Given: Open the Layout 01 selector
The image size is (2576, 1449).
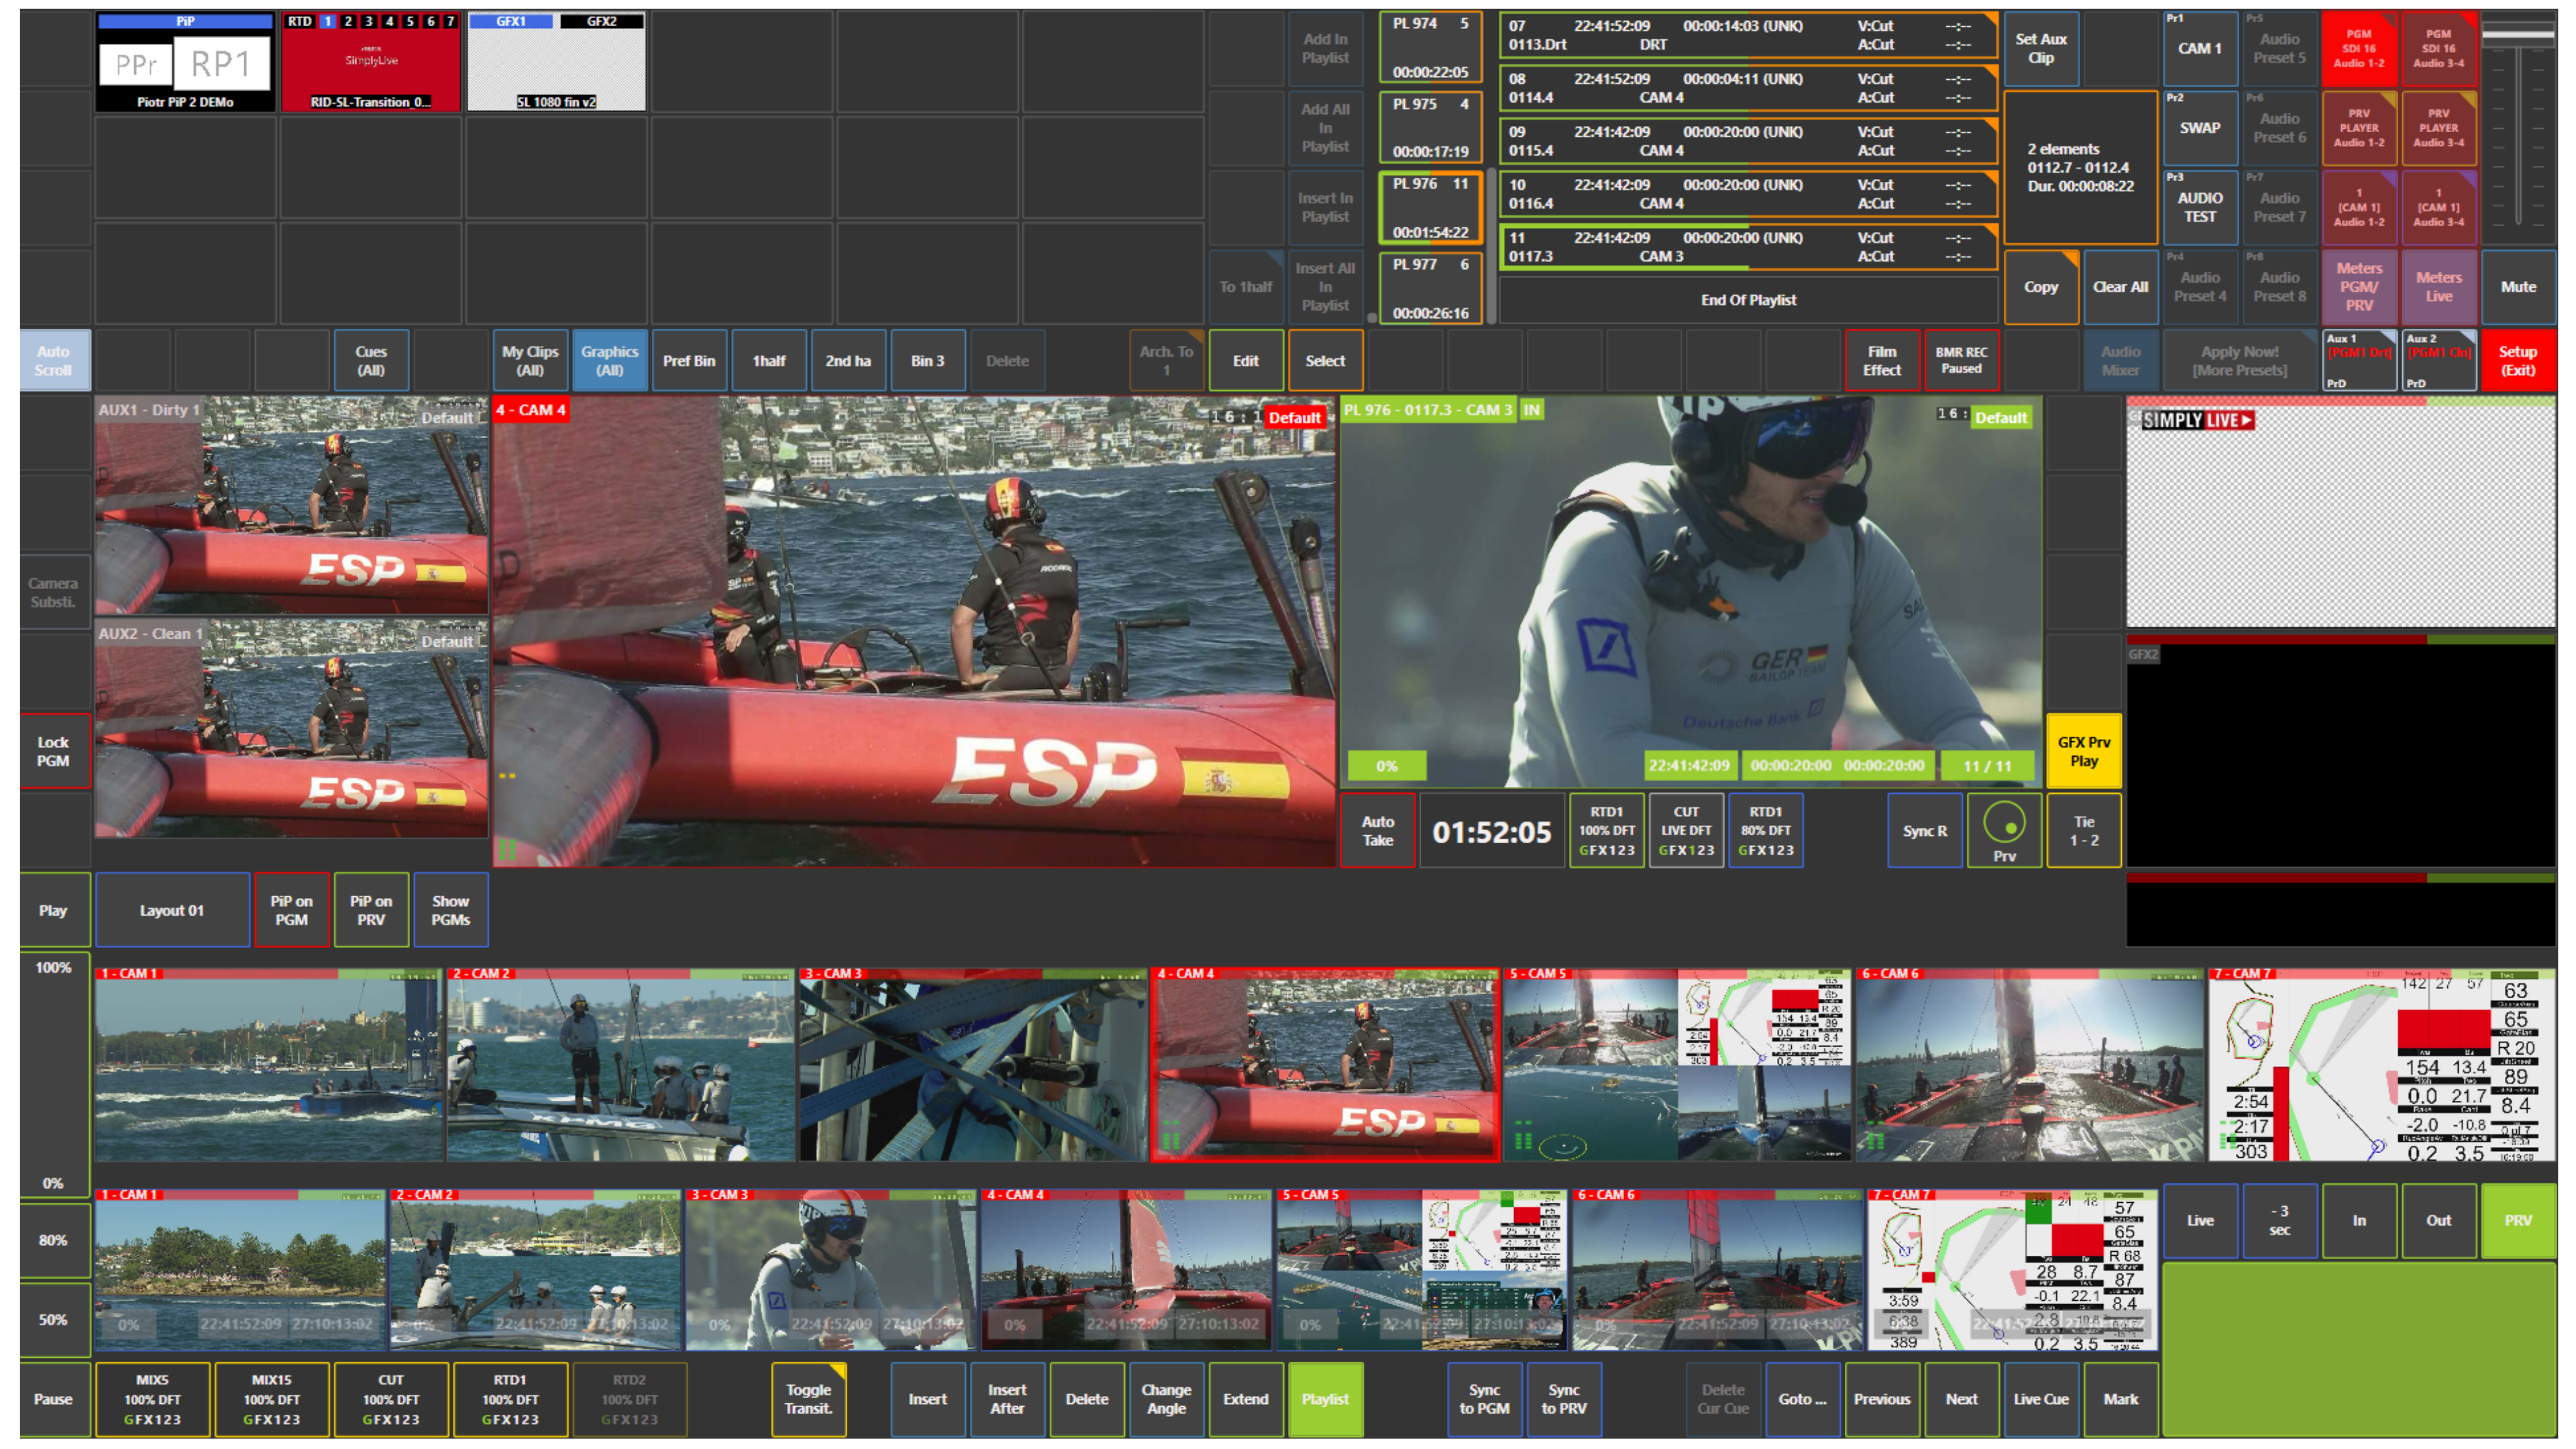Looking at the screenshot, I should [172, 910].
